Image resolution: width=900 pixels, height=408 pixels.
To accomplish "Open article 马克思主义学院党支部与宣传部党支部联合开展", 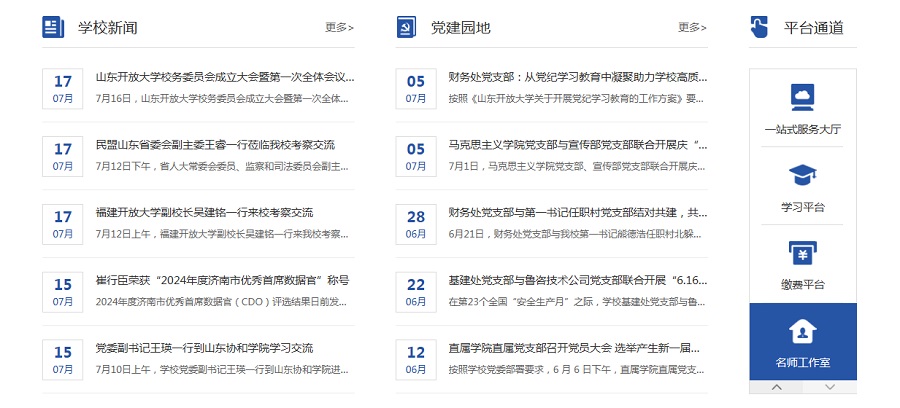I will pyautogui.click(x=578, y=145).
